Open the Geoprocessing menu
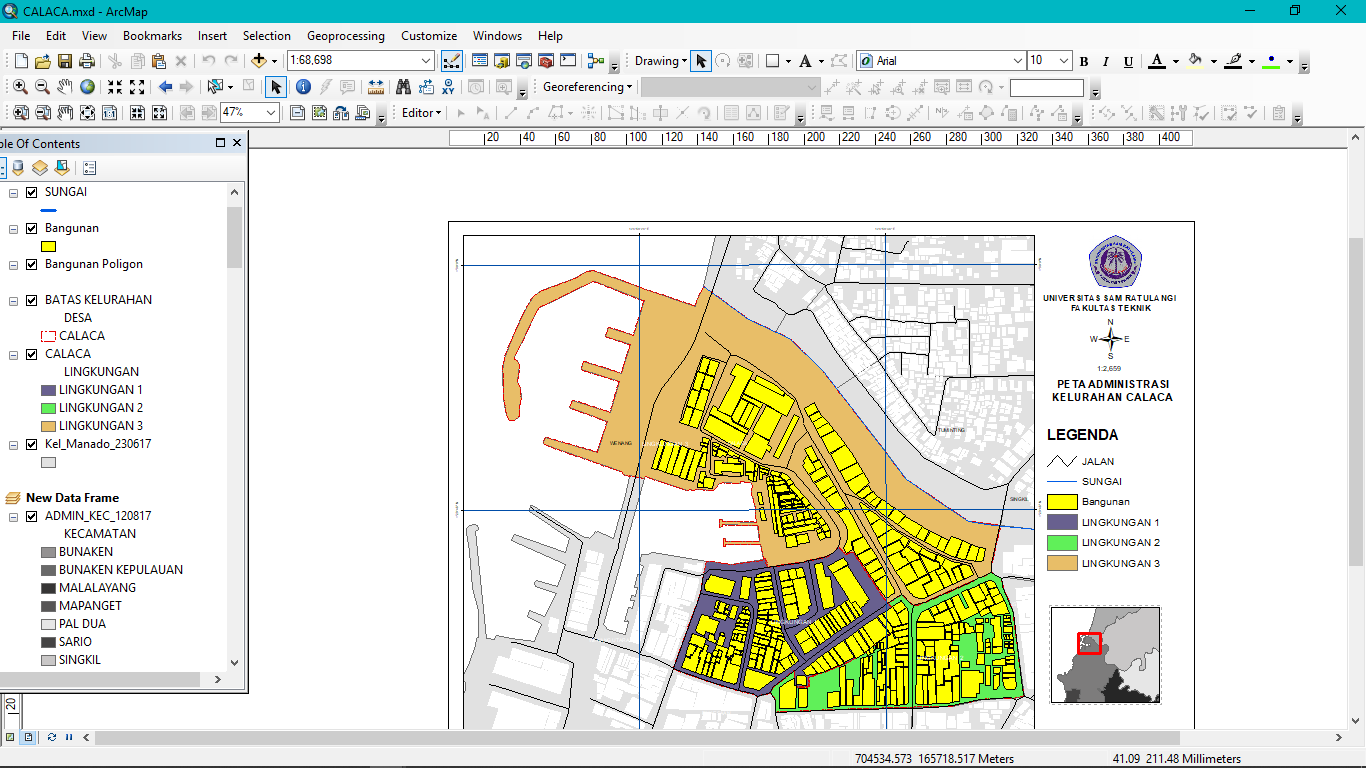The height and width of the screenshot is (768, 1366). coord(345,35)
